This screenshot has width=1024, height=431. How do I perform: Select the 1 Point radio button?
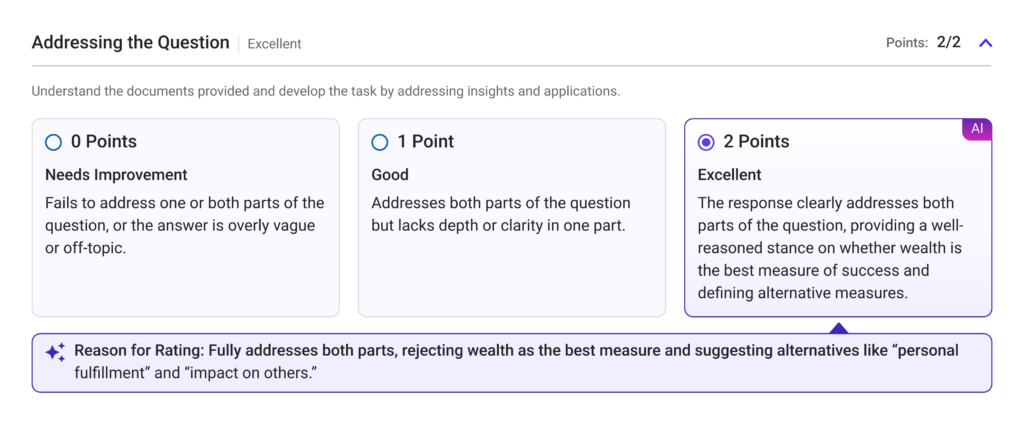379,142
